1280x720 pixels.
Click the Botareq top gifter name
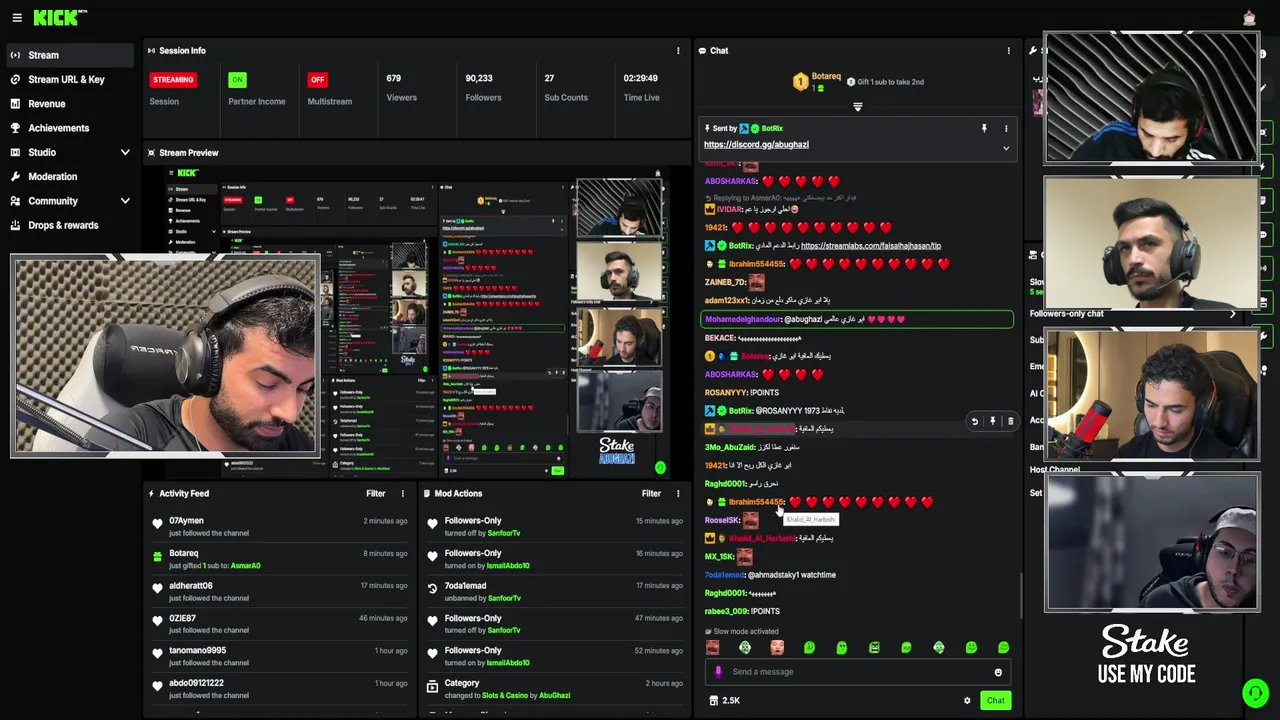click(x=826, y=77)
